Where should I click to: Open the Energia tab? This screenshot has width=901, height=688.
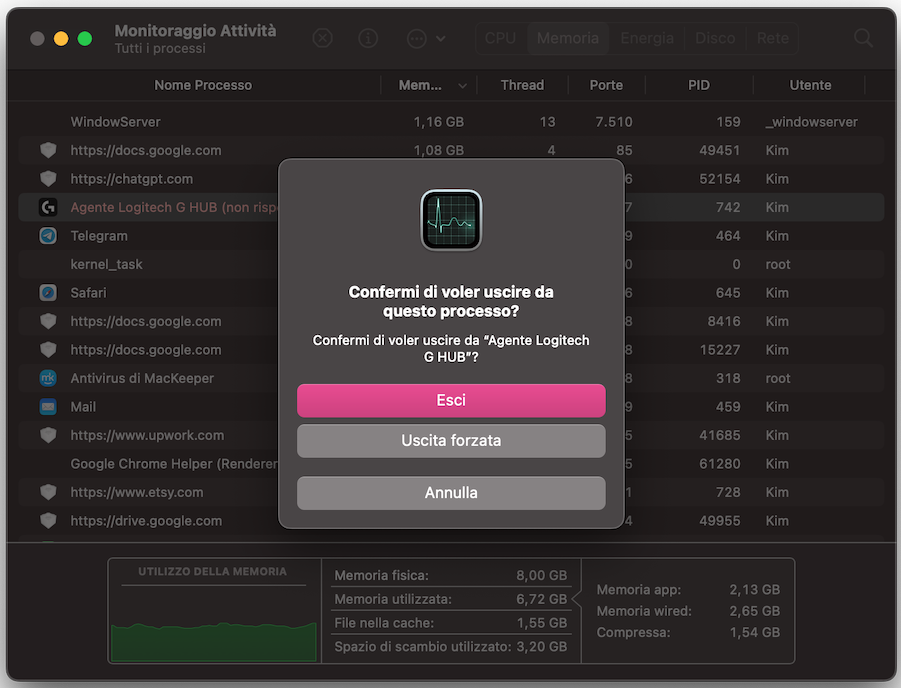tap(647, 38)
